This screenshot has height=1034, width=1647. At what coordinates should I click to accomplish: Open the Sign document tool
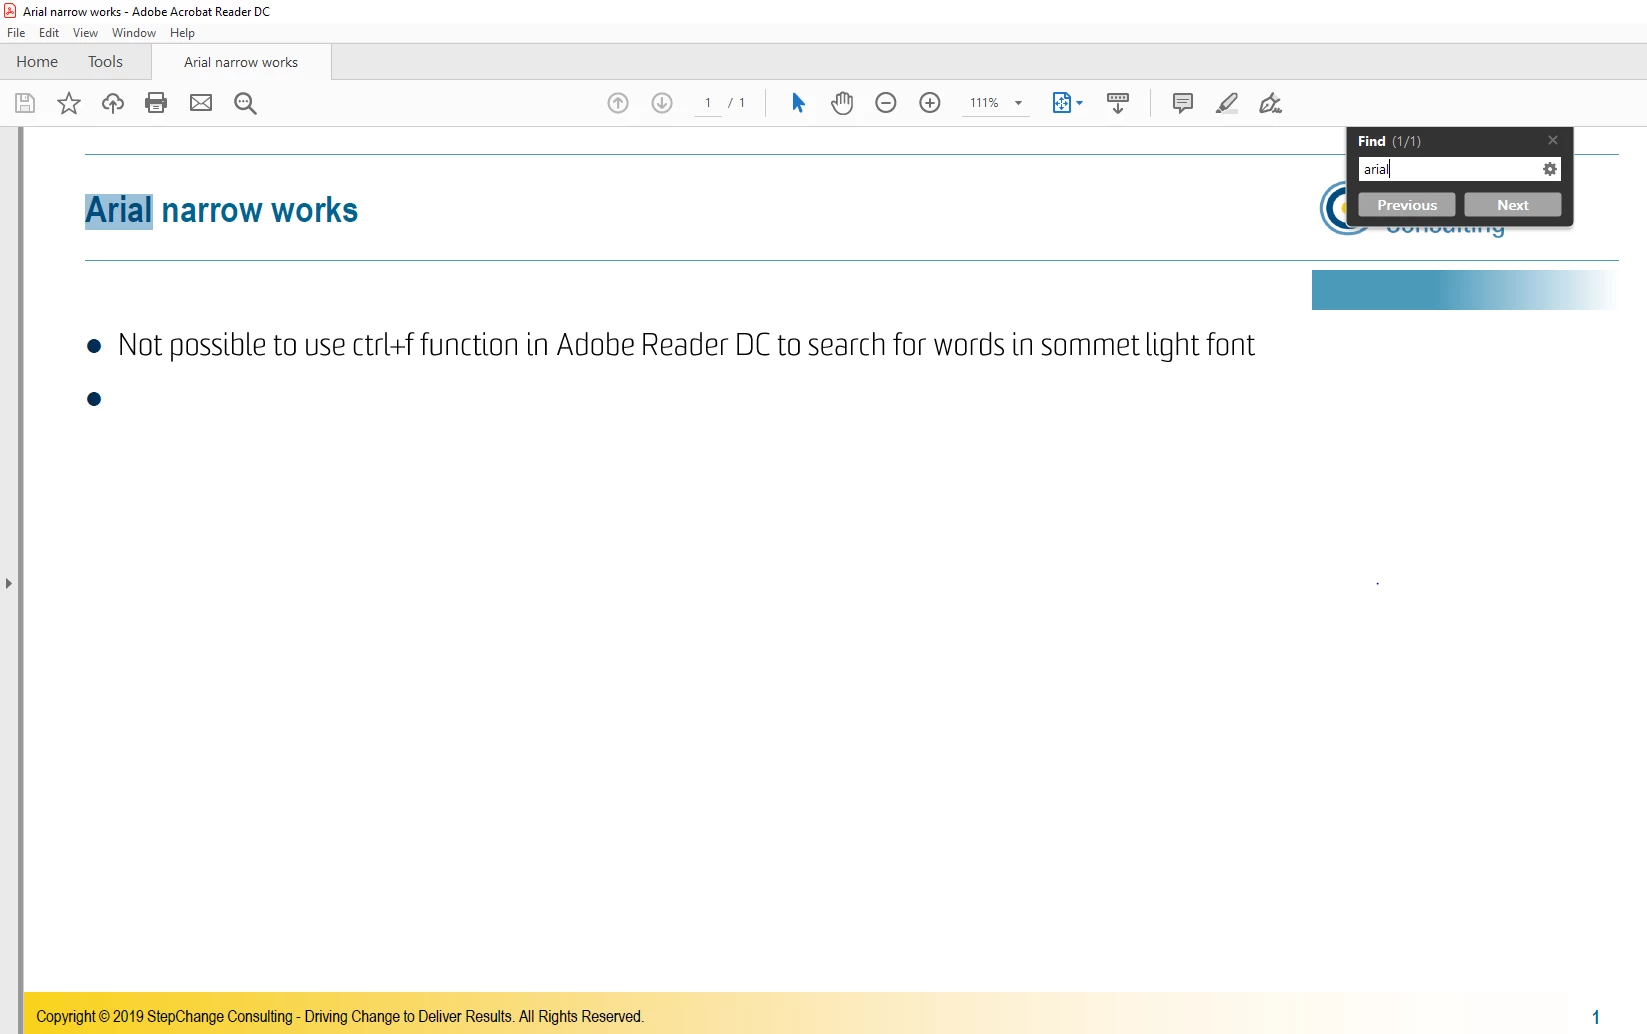pyautogui.click(x=1271, y=103)
